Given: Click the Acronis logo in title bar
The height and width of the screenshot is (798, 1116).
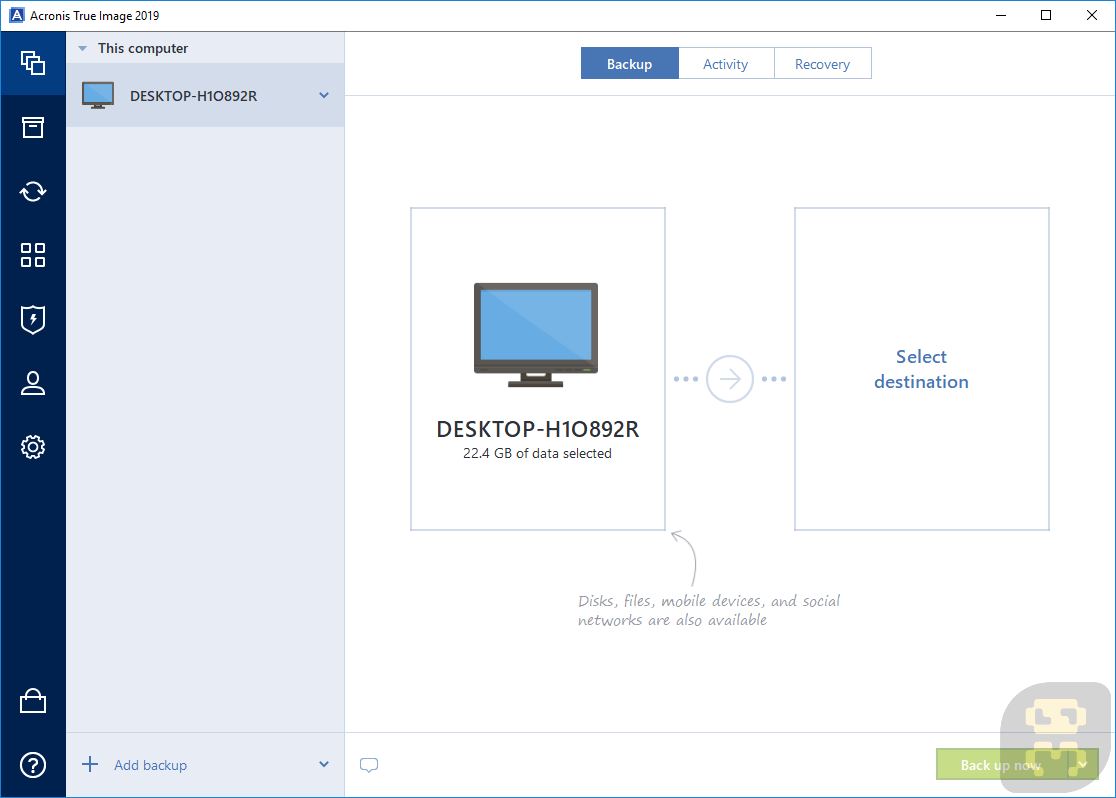Looking at the screenshot, I should pos(16,15).
